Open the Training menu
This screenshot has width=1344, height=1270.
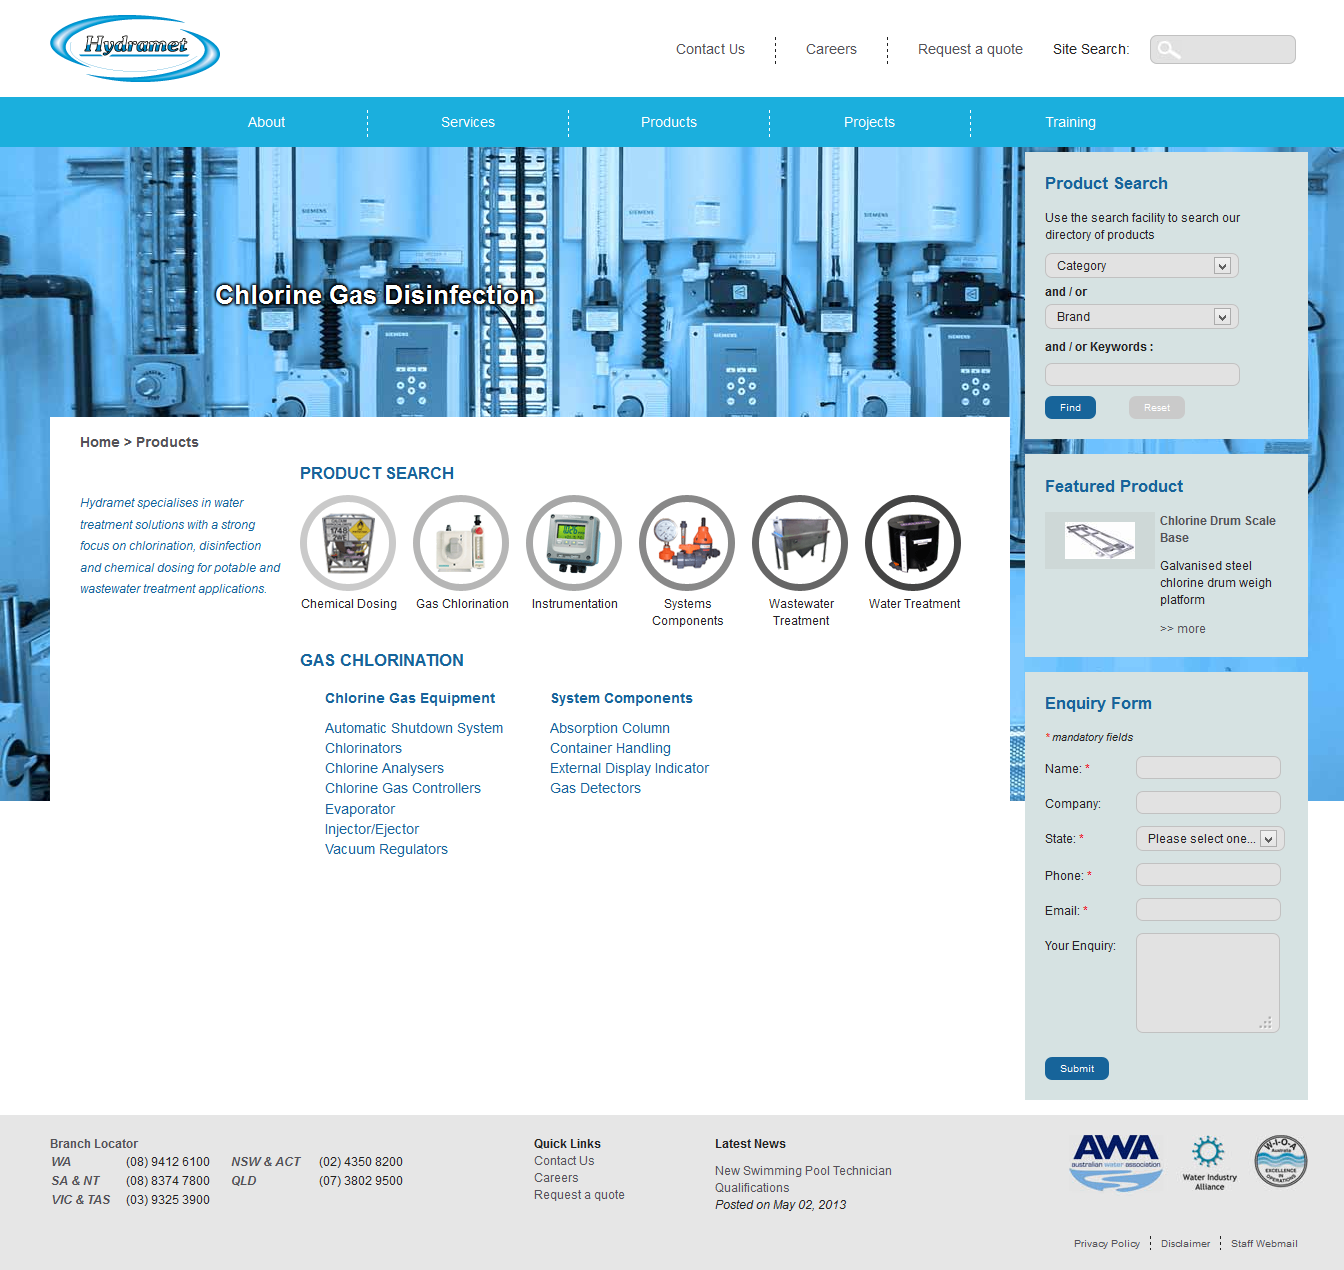1071,122
